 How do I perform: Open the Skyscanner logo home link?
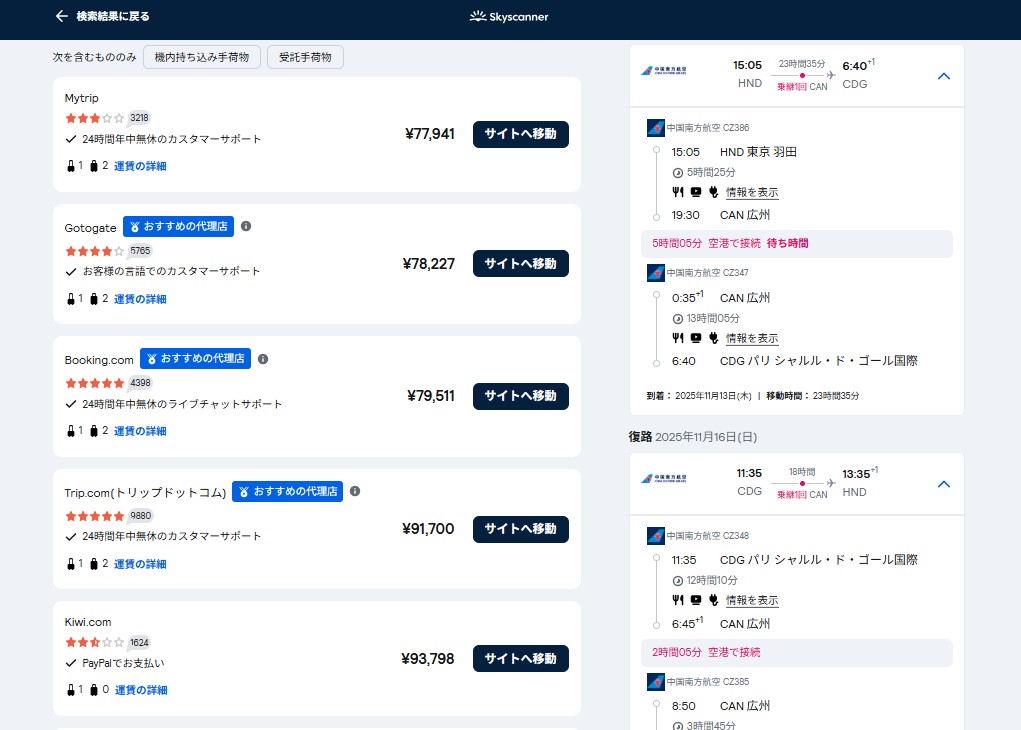pos(509,16)
